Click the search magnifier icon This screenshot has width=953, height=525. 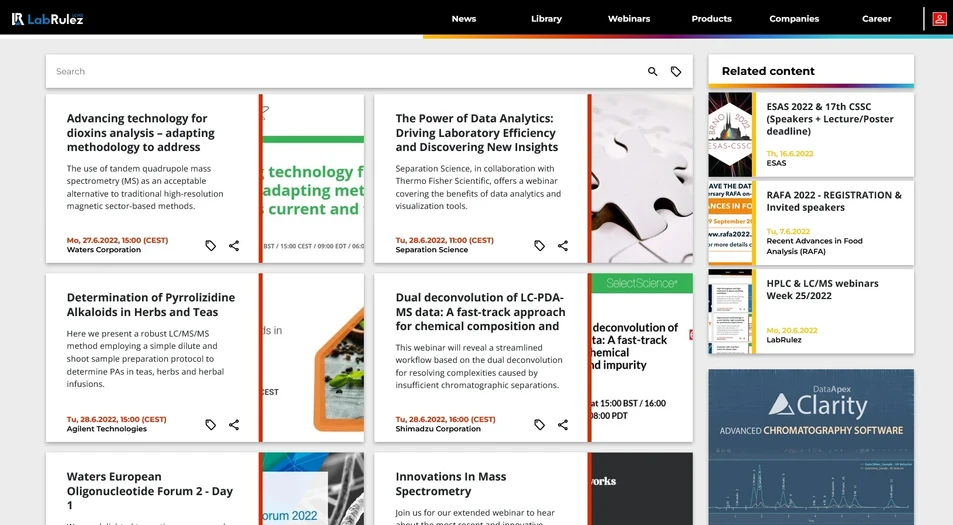coord(652,72)
